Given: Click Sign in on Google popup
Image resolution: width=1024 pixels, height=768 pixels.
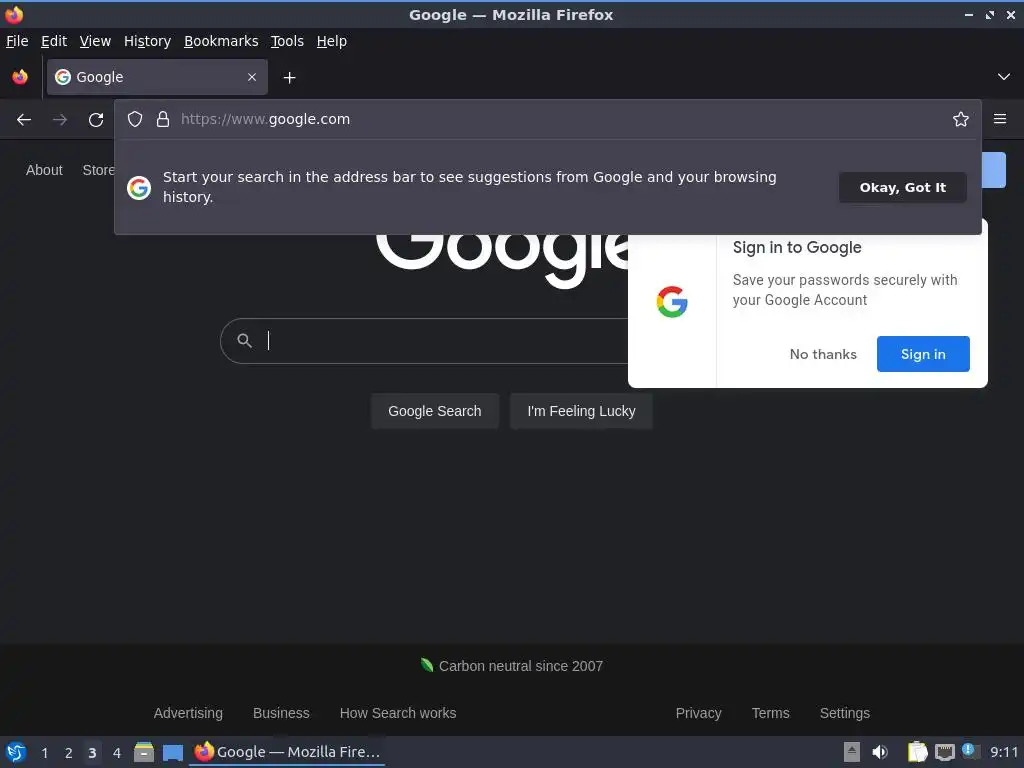Looking at the screenshot, I should 923,354.
